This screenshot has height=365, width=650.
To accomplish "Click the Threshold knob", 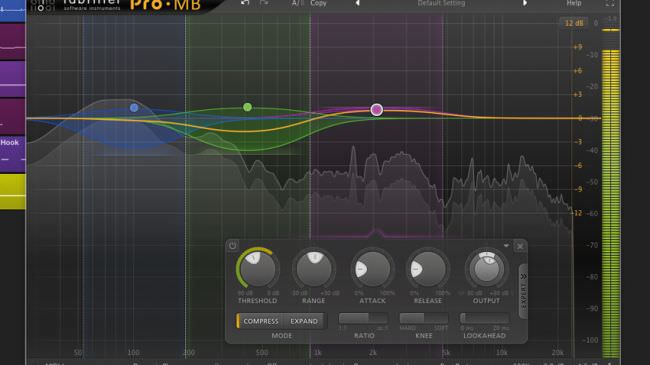I will click(x=257, y=269).
